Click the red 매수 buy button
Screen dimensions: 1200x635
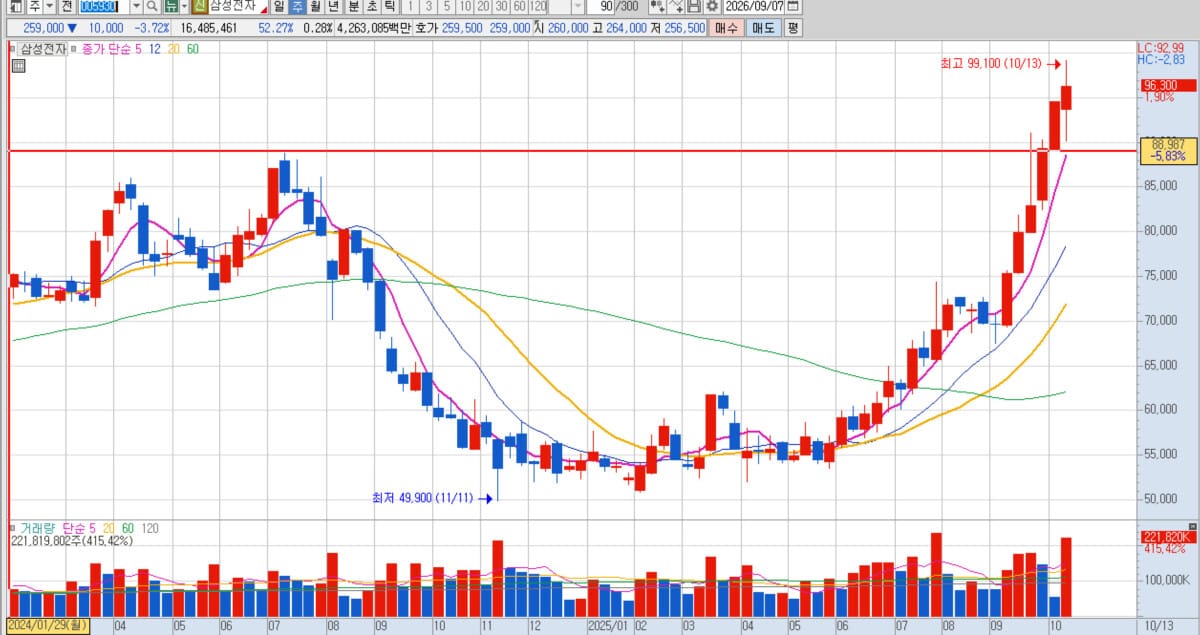pos(726,28)
